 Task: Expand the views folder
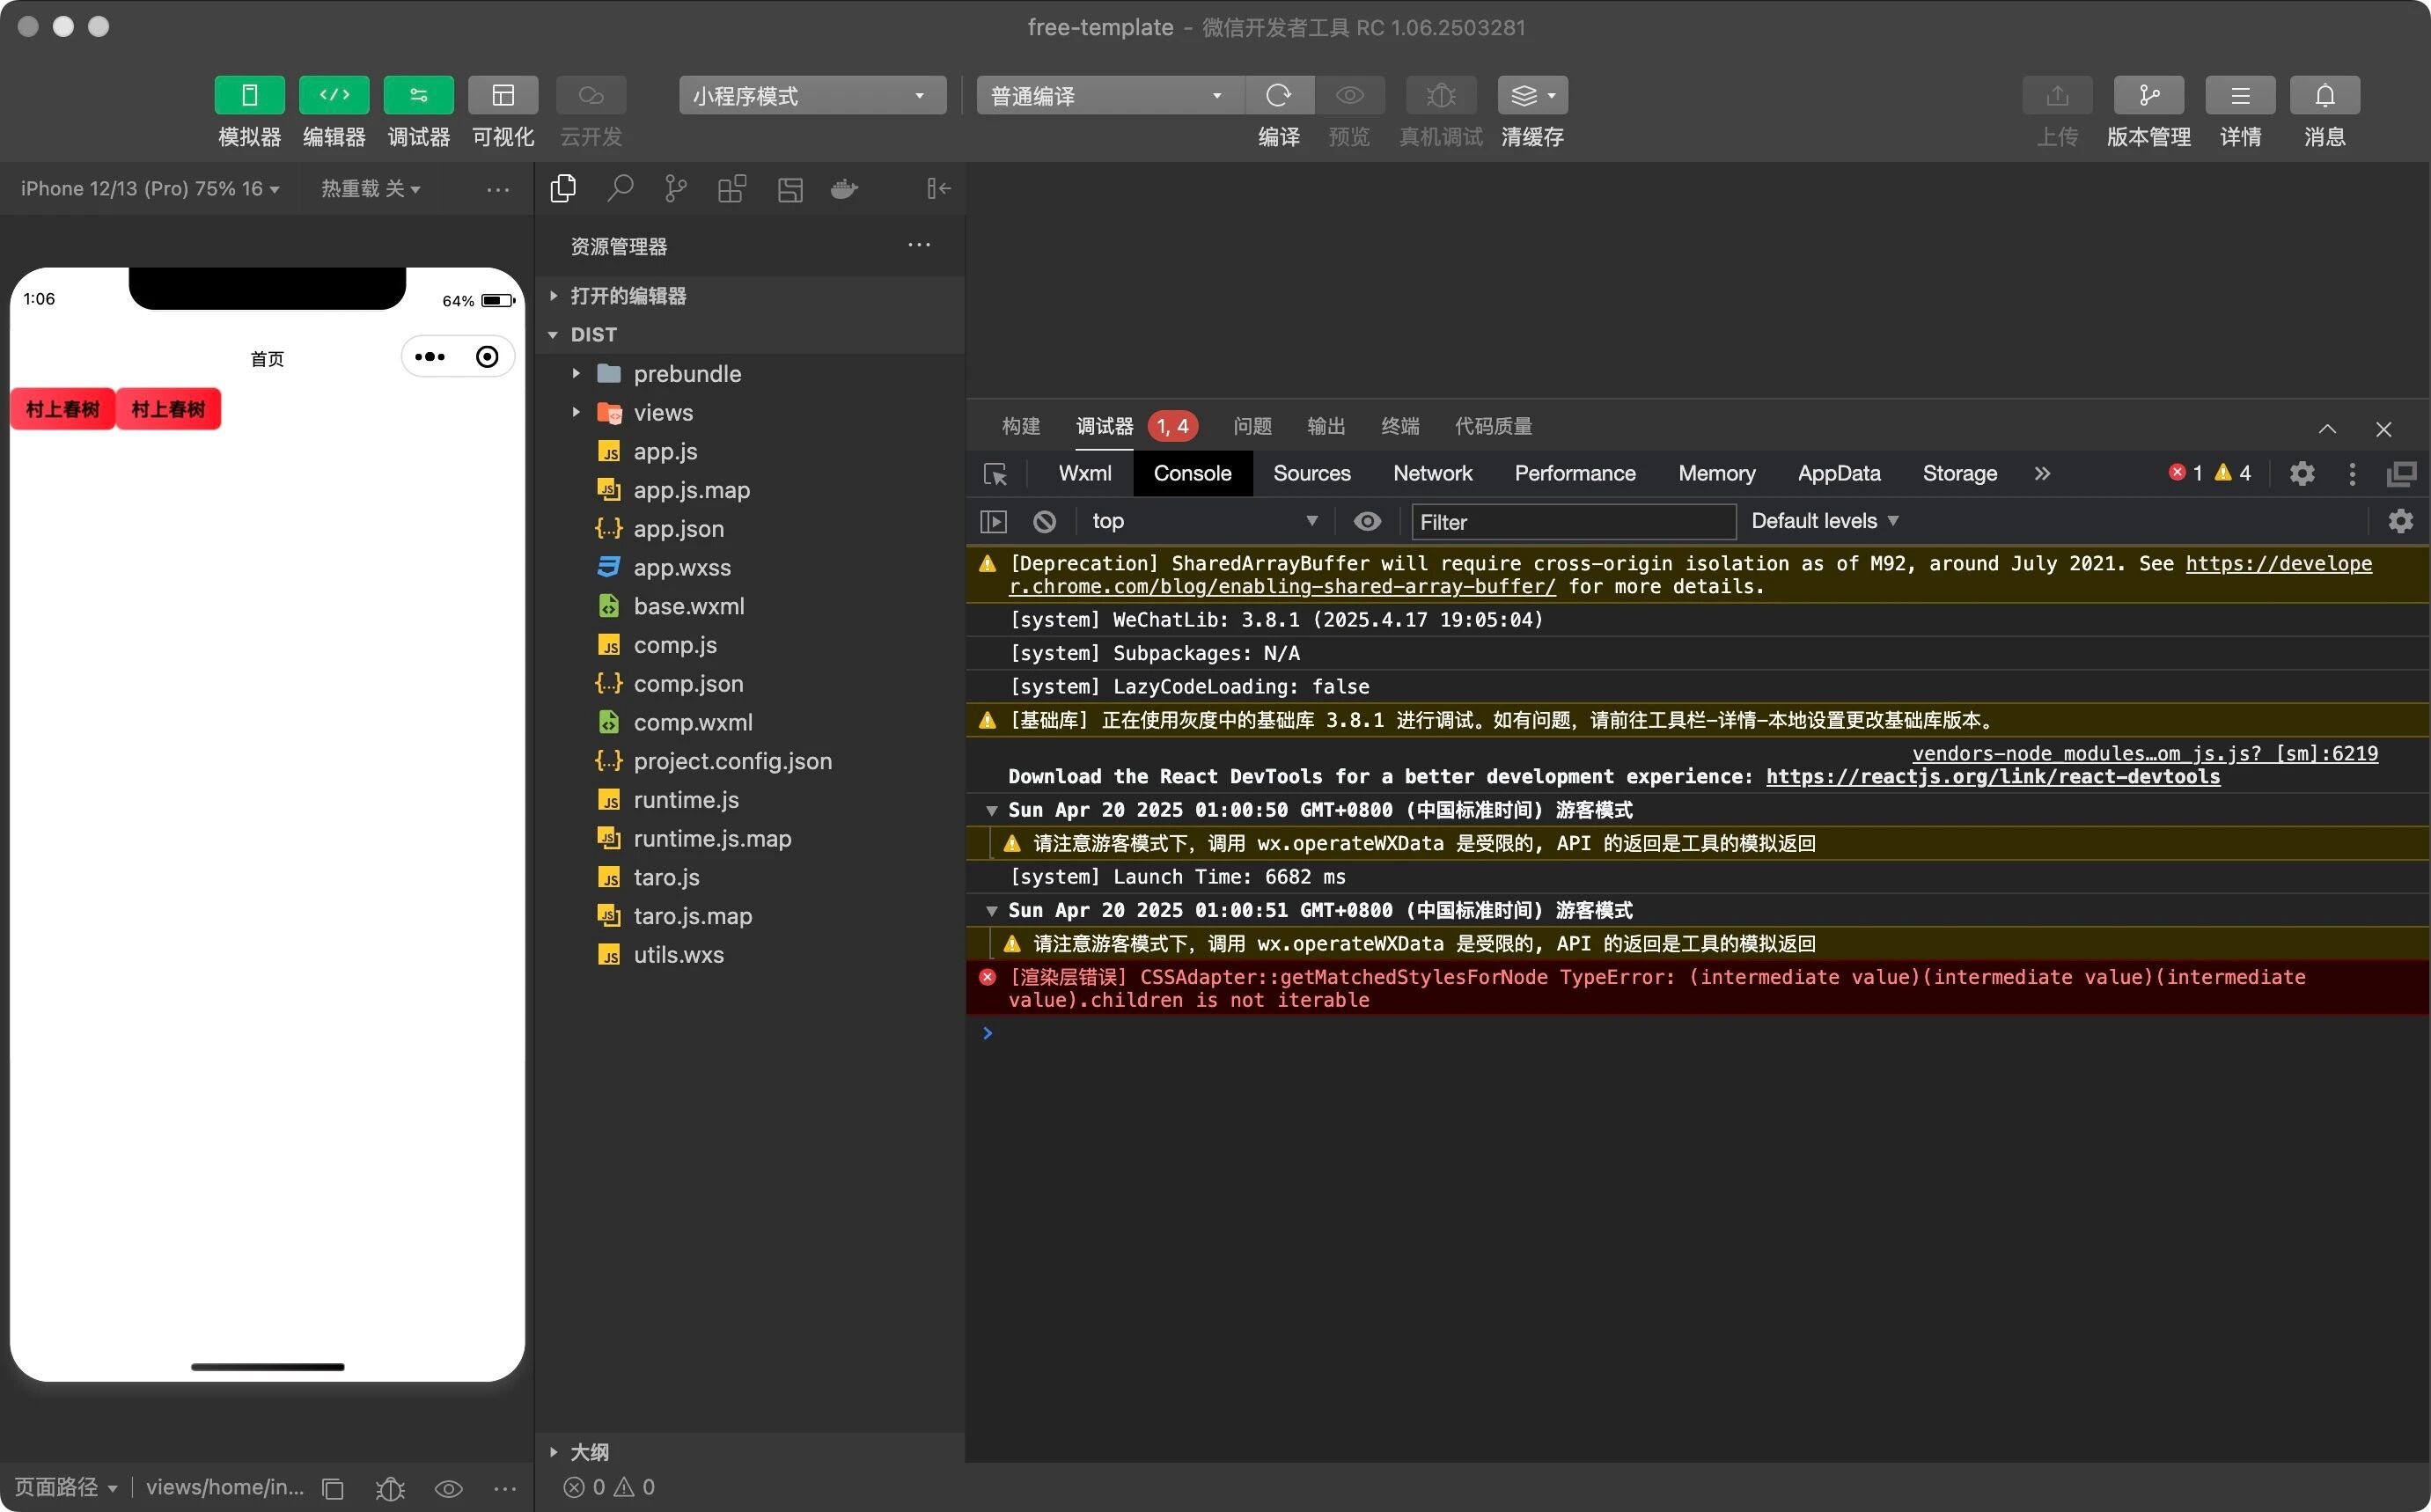click(x=662, y=412)
